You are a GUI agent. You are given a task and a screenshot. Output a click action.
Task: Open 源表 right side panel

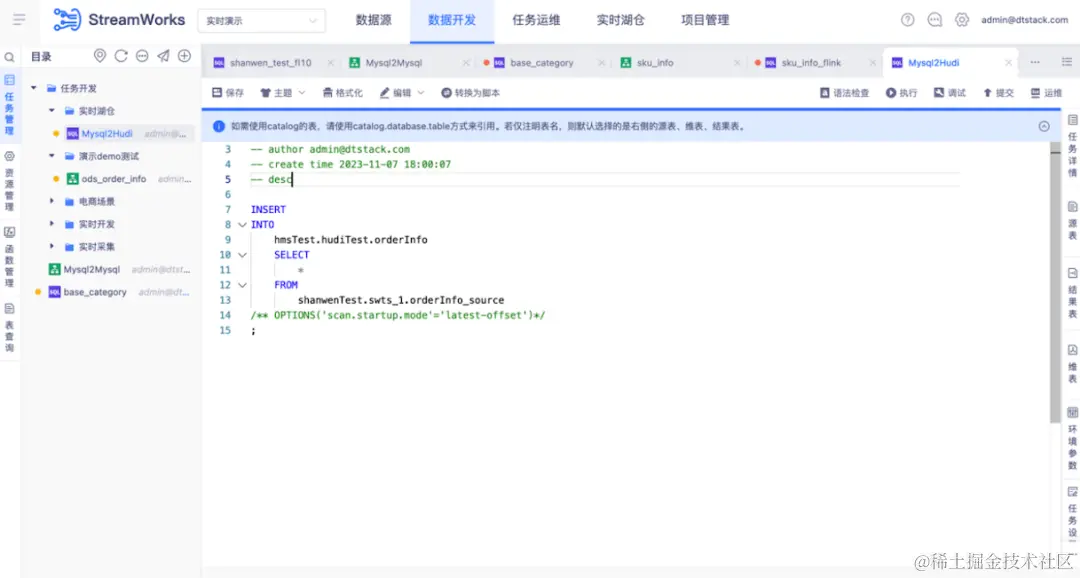pyautogui.click(x=1072, y=220)
